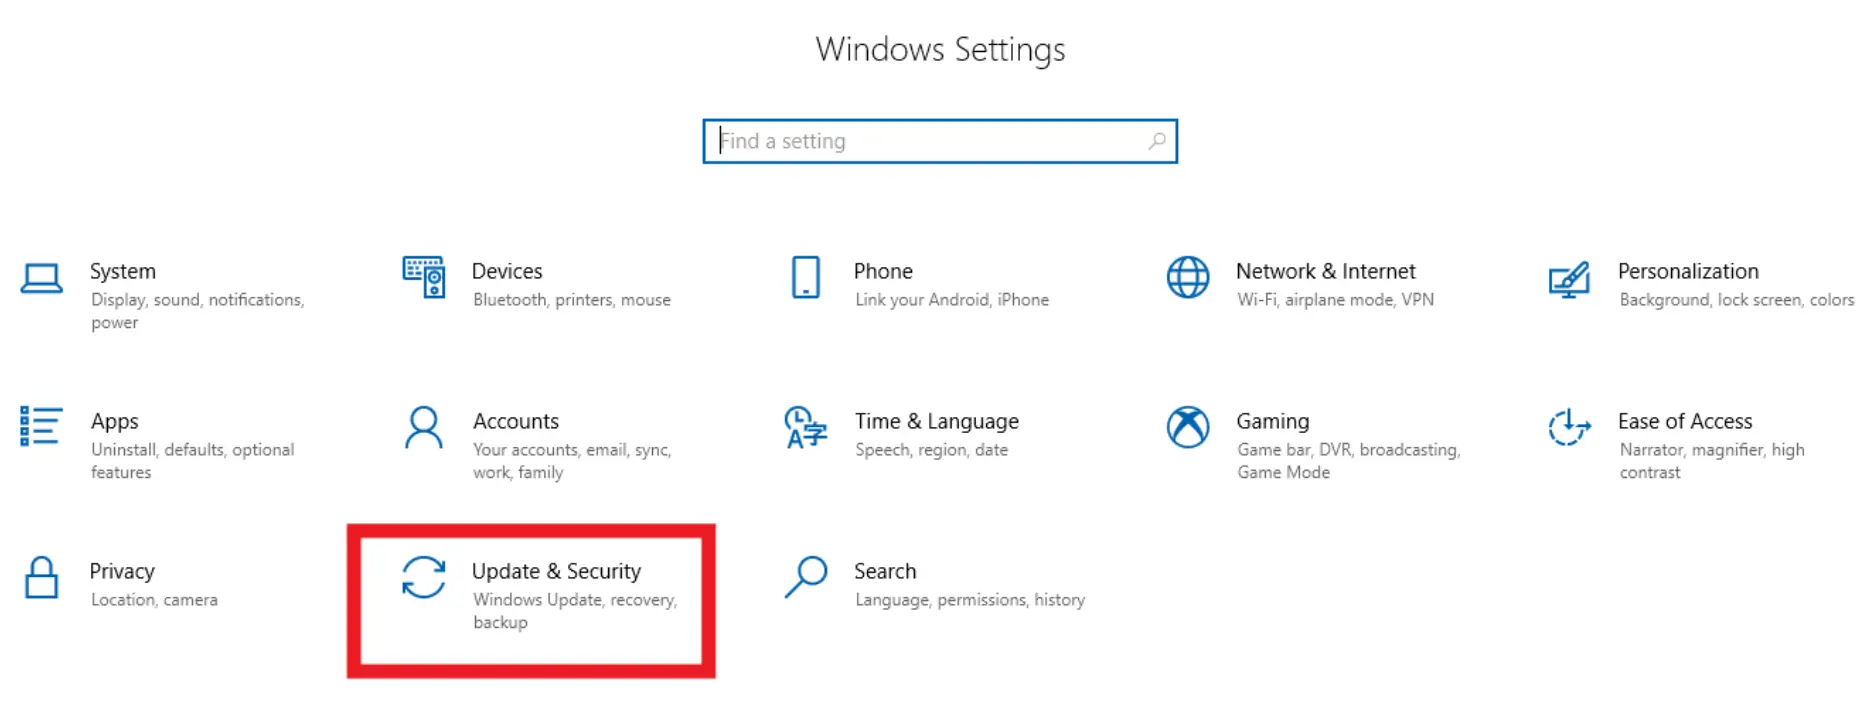Click the search magnifier in the search bar
The width and height of the screenshot is (1869, 704).
click(1157, 141)
